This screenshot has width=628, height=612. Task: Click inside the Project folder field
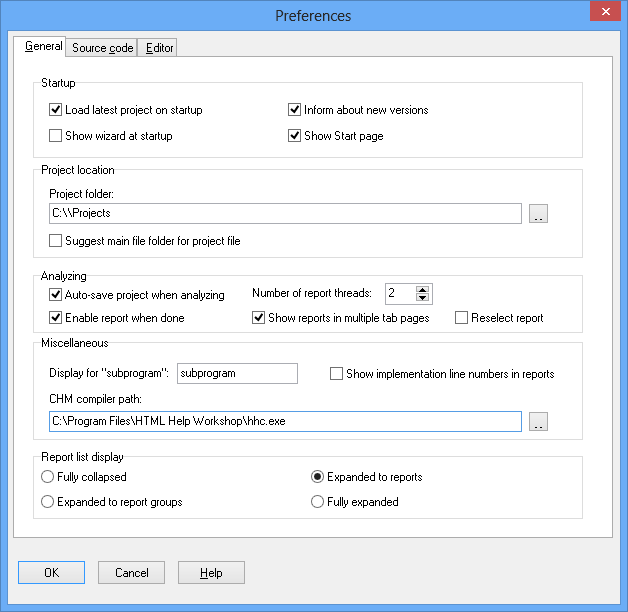pos(285,213)
